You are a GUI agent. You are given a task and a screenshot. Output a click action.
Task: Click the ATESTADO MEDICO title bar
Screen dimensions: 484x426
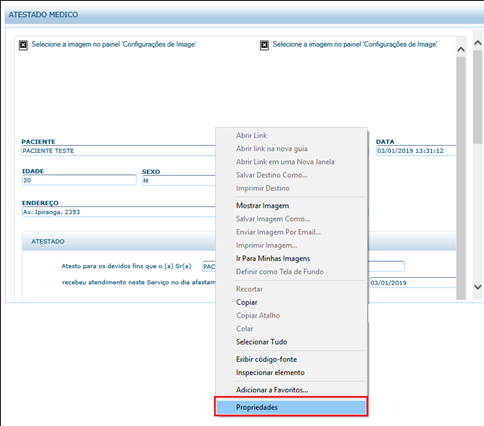point(244,15)
